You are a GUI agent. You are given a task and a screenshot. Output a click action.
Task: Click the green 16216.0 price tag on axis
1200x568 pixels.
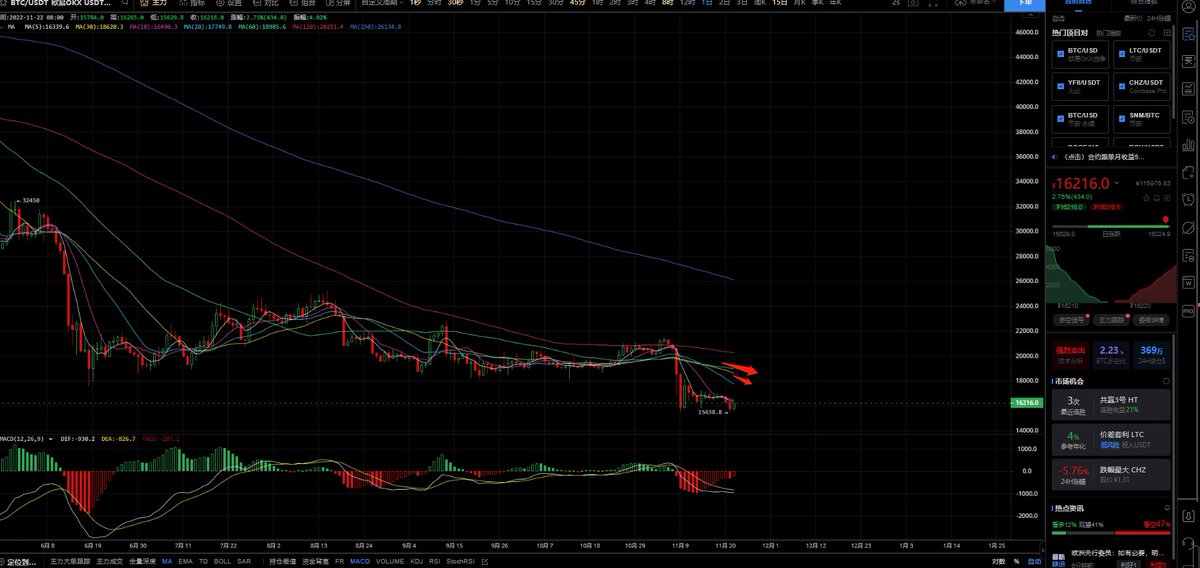(x=1027, y=403)
